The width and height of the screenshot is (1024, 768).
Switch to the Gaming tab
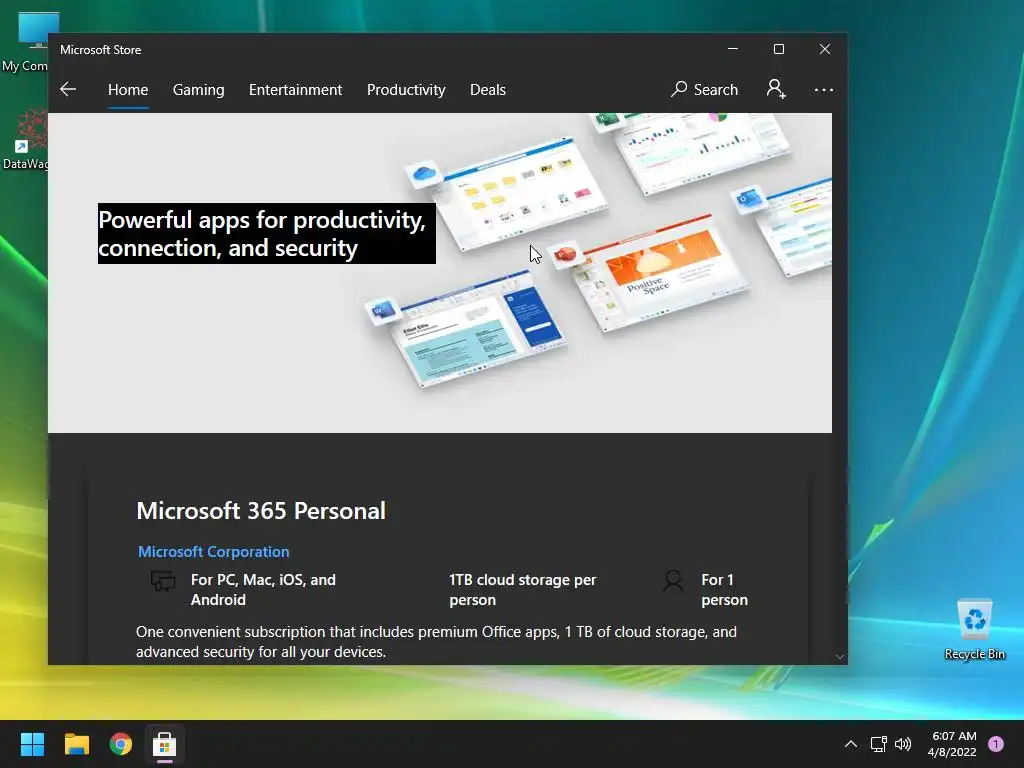tap(199, 89)
